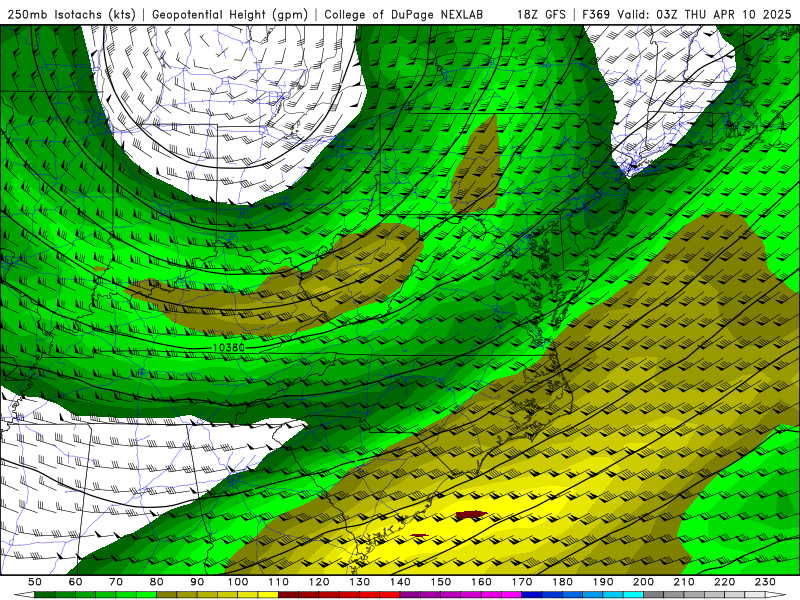Click the 100 value on the color scale

click(238, 582)
